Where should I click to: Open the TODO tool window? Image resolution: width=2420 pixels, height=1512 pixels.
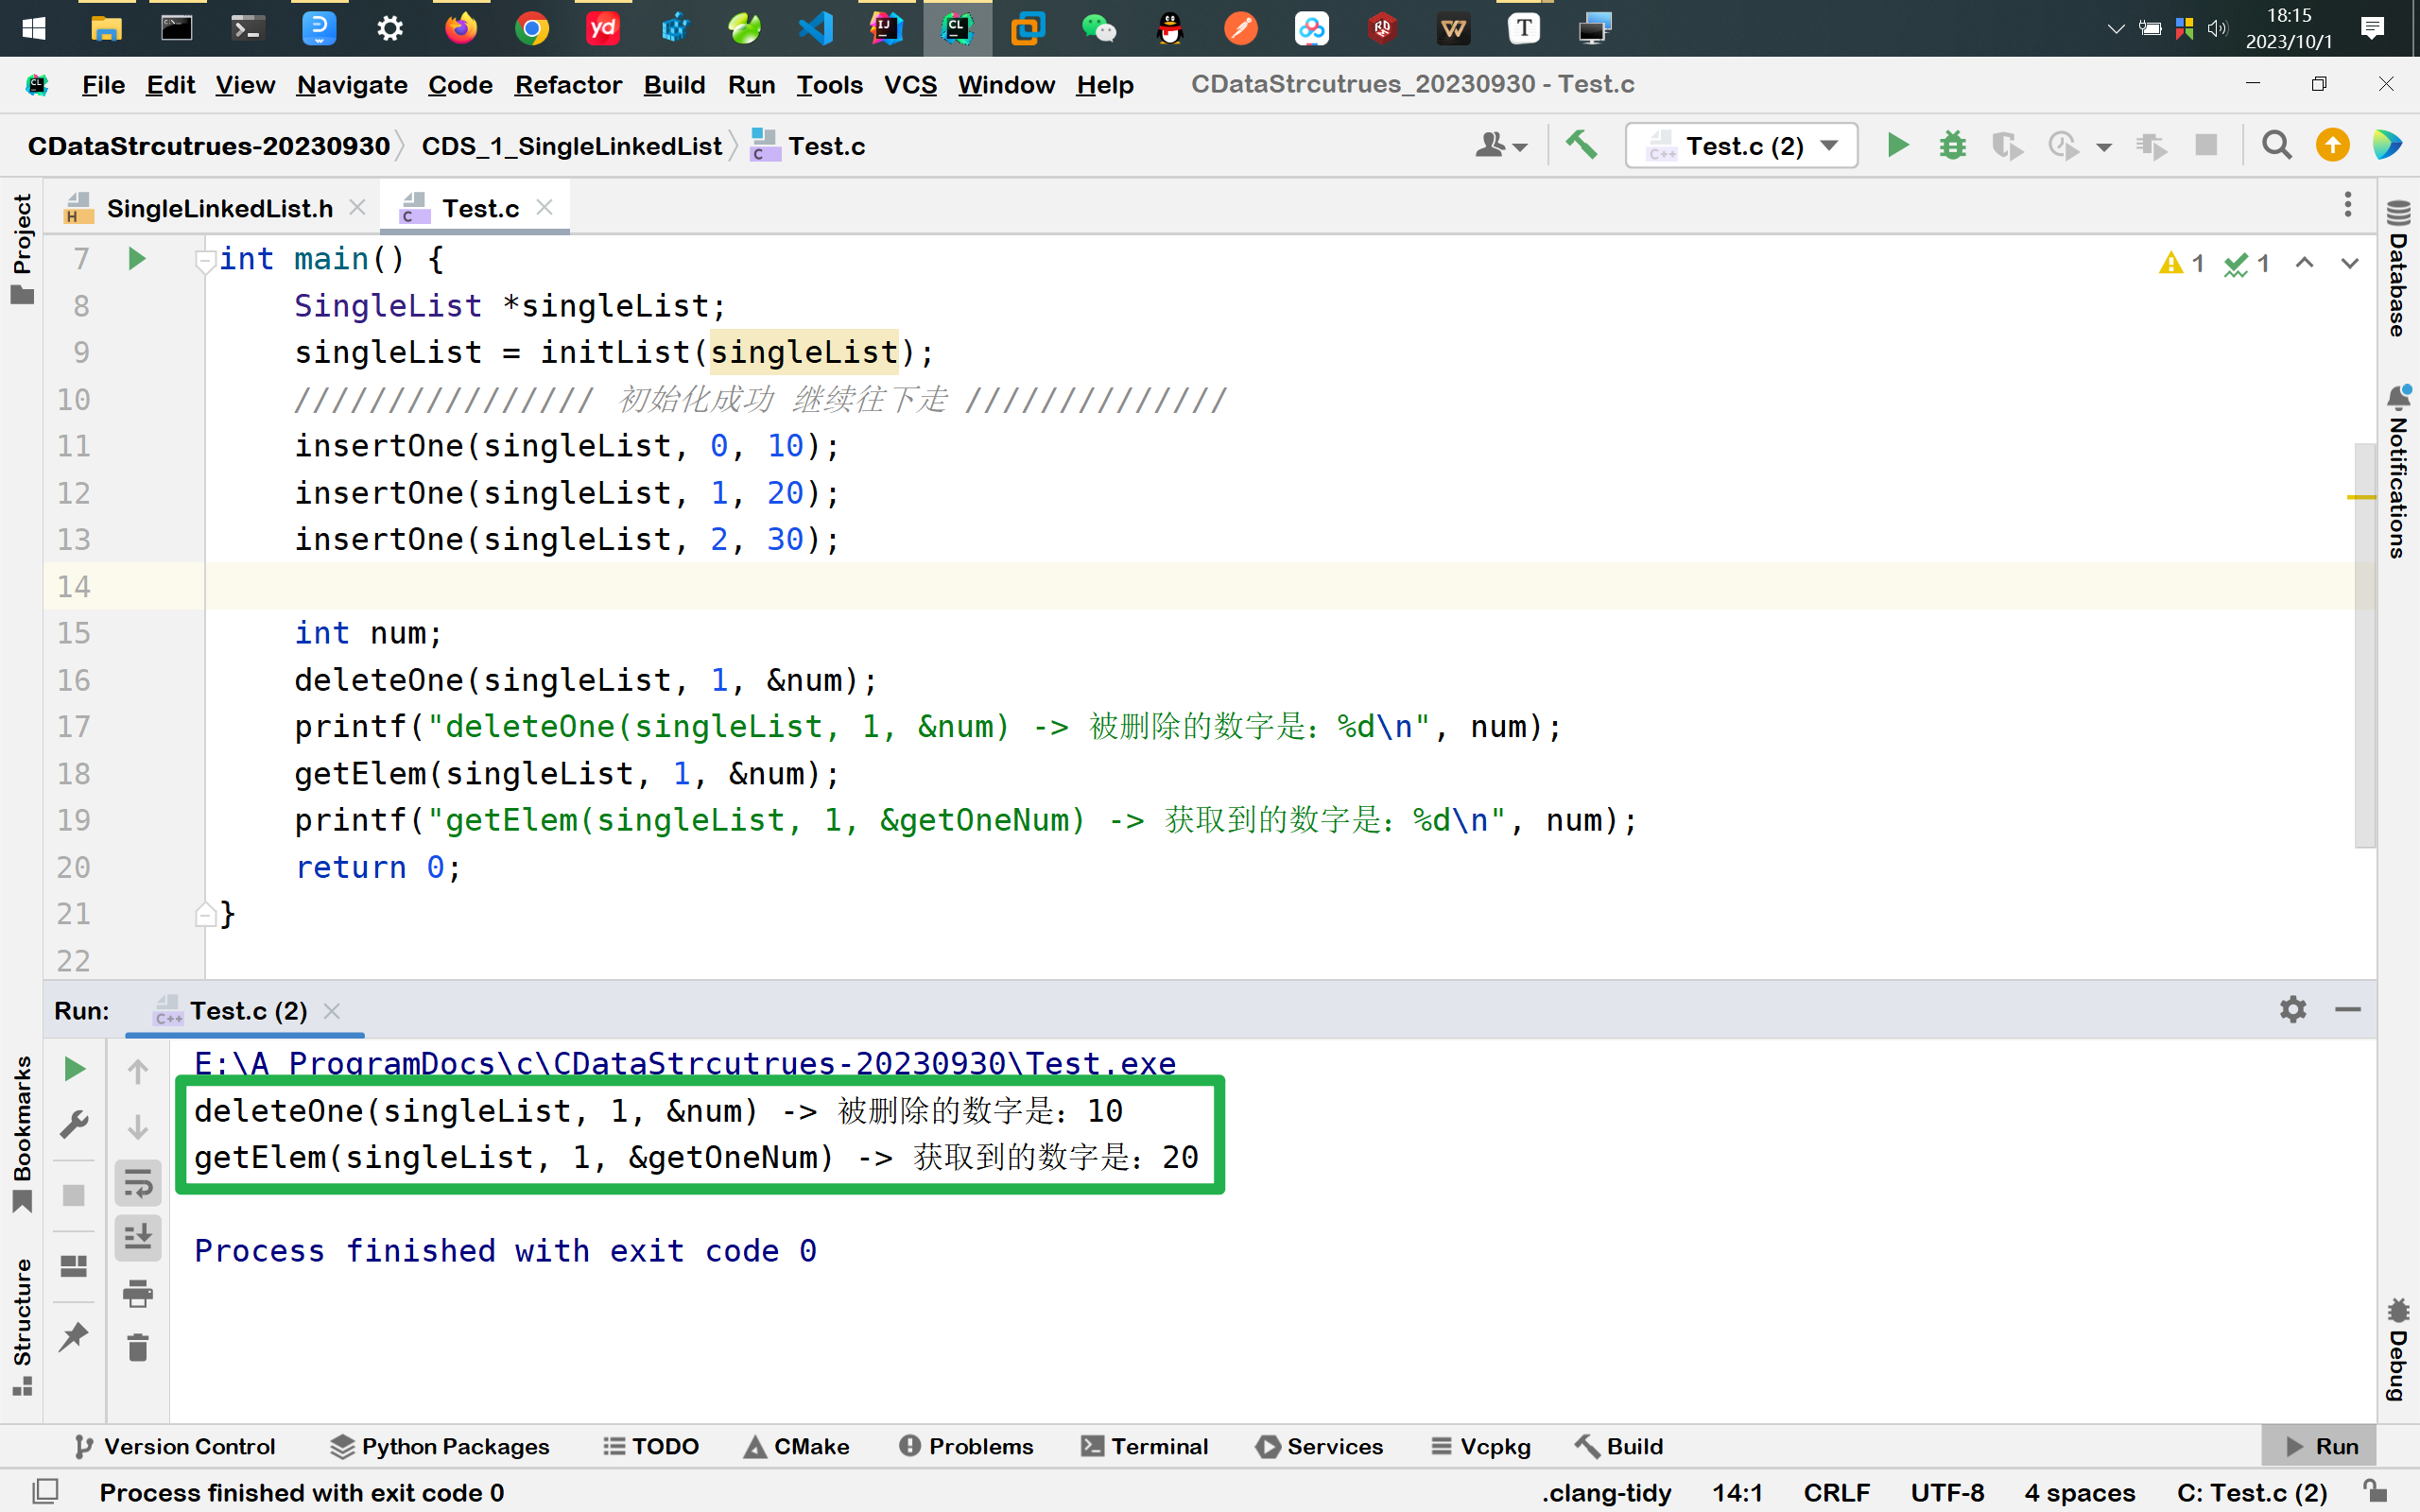point(651,1446)
